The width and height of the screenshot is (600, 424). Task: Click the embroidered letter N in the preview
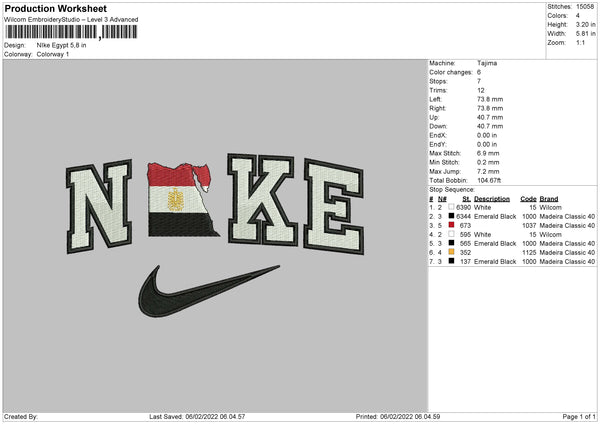[x=99, y=207]
